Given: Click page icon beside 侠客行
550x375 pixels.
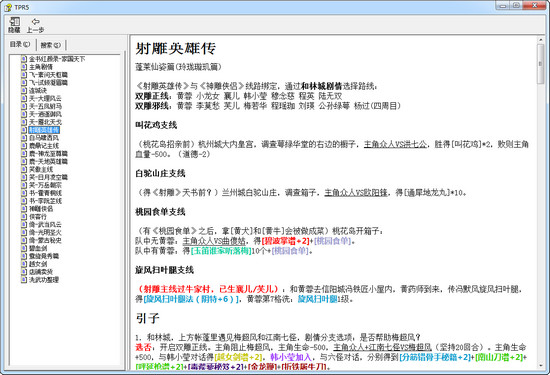Looking at the screenshot, I should (24, 217).
